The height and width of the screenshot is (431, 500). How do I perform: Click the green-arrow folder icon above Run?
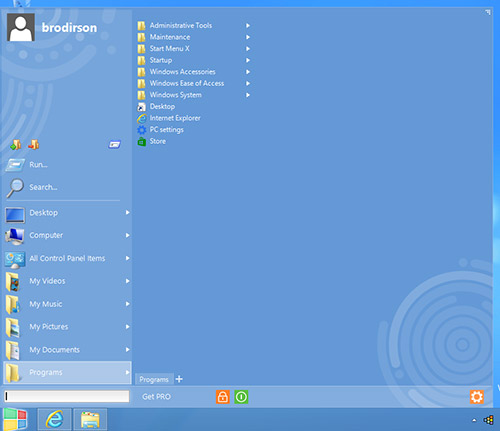[15, 145]
